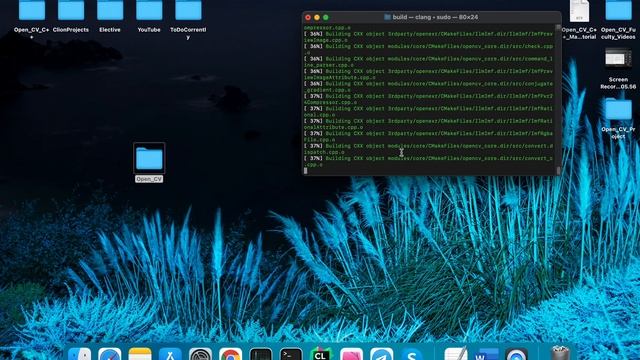Viewport: 640px width, 360px height.
Task: Open the Trash in the dock
Action: [560, 353]
